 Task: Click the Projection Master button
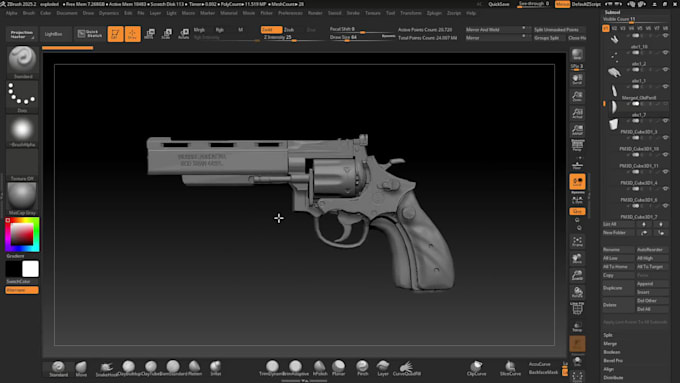[x=22, y=34]
